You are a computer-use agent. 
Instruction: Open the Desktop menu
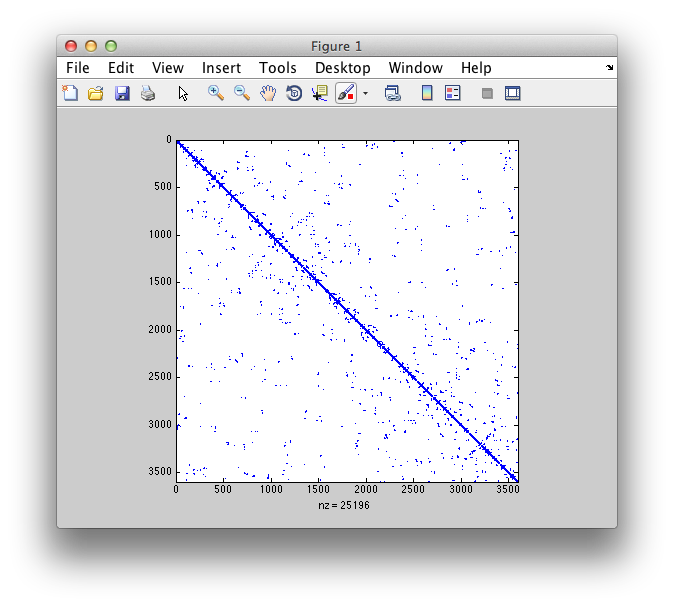(342, 68)
